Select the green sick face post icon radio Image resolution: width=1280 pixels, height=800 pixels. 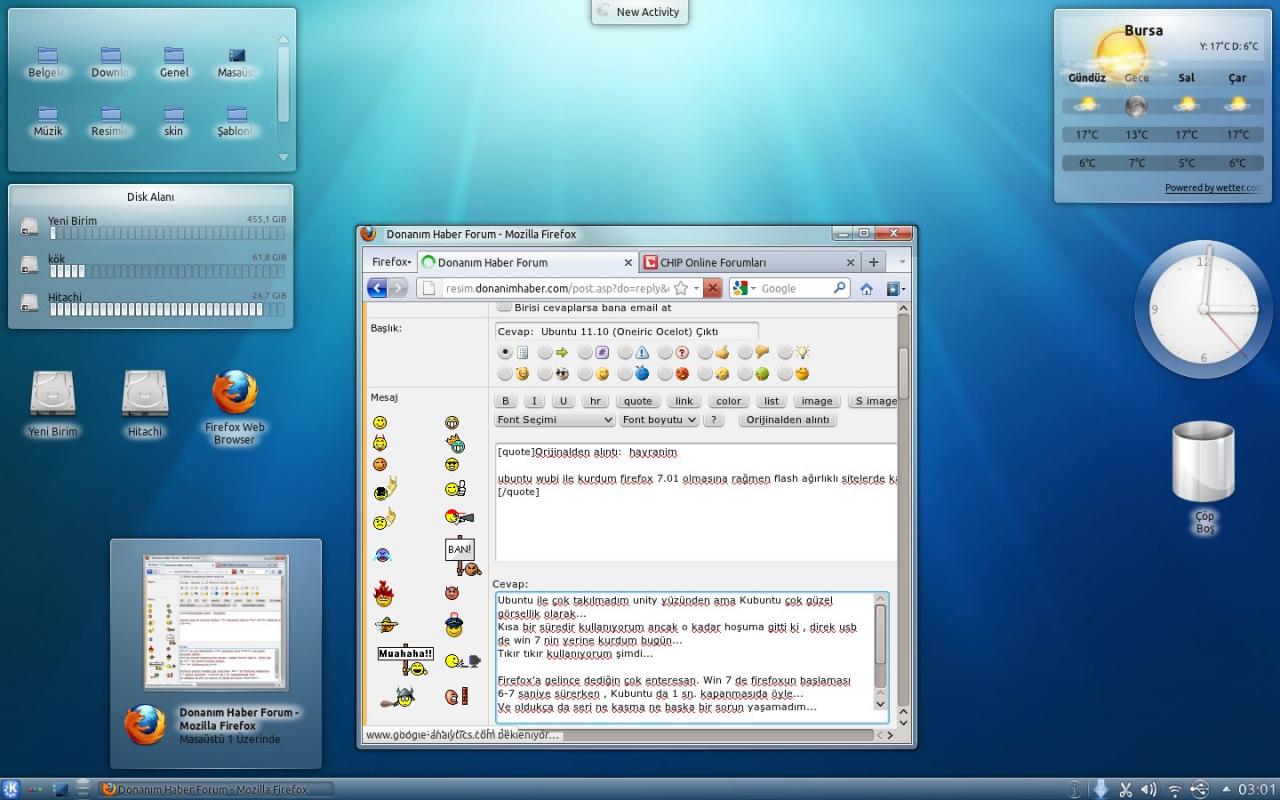[x=745, y=374]
